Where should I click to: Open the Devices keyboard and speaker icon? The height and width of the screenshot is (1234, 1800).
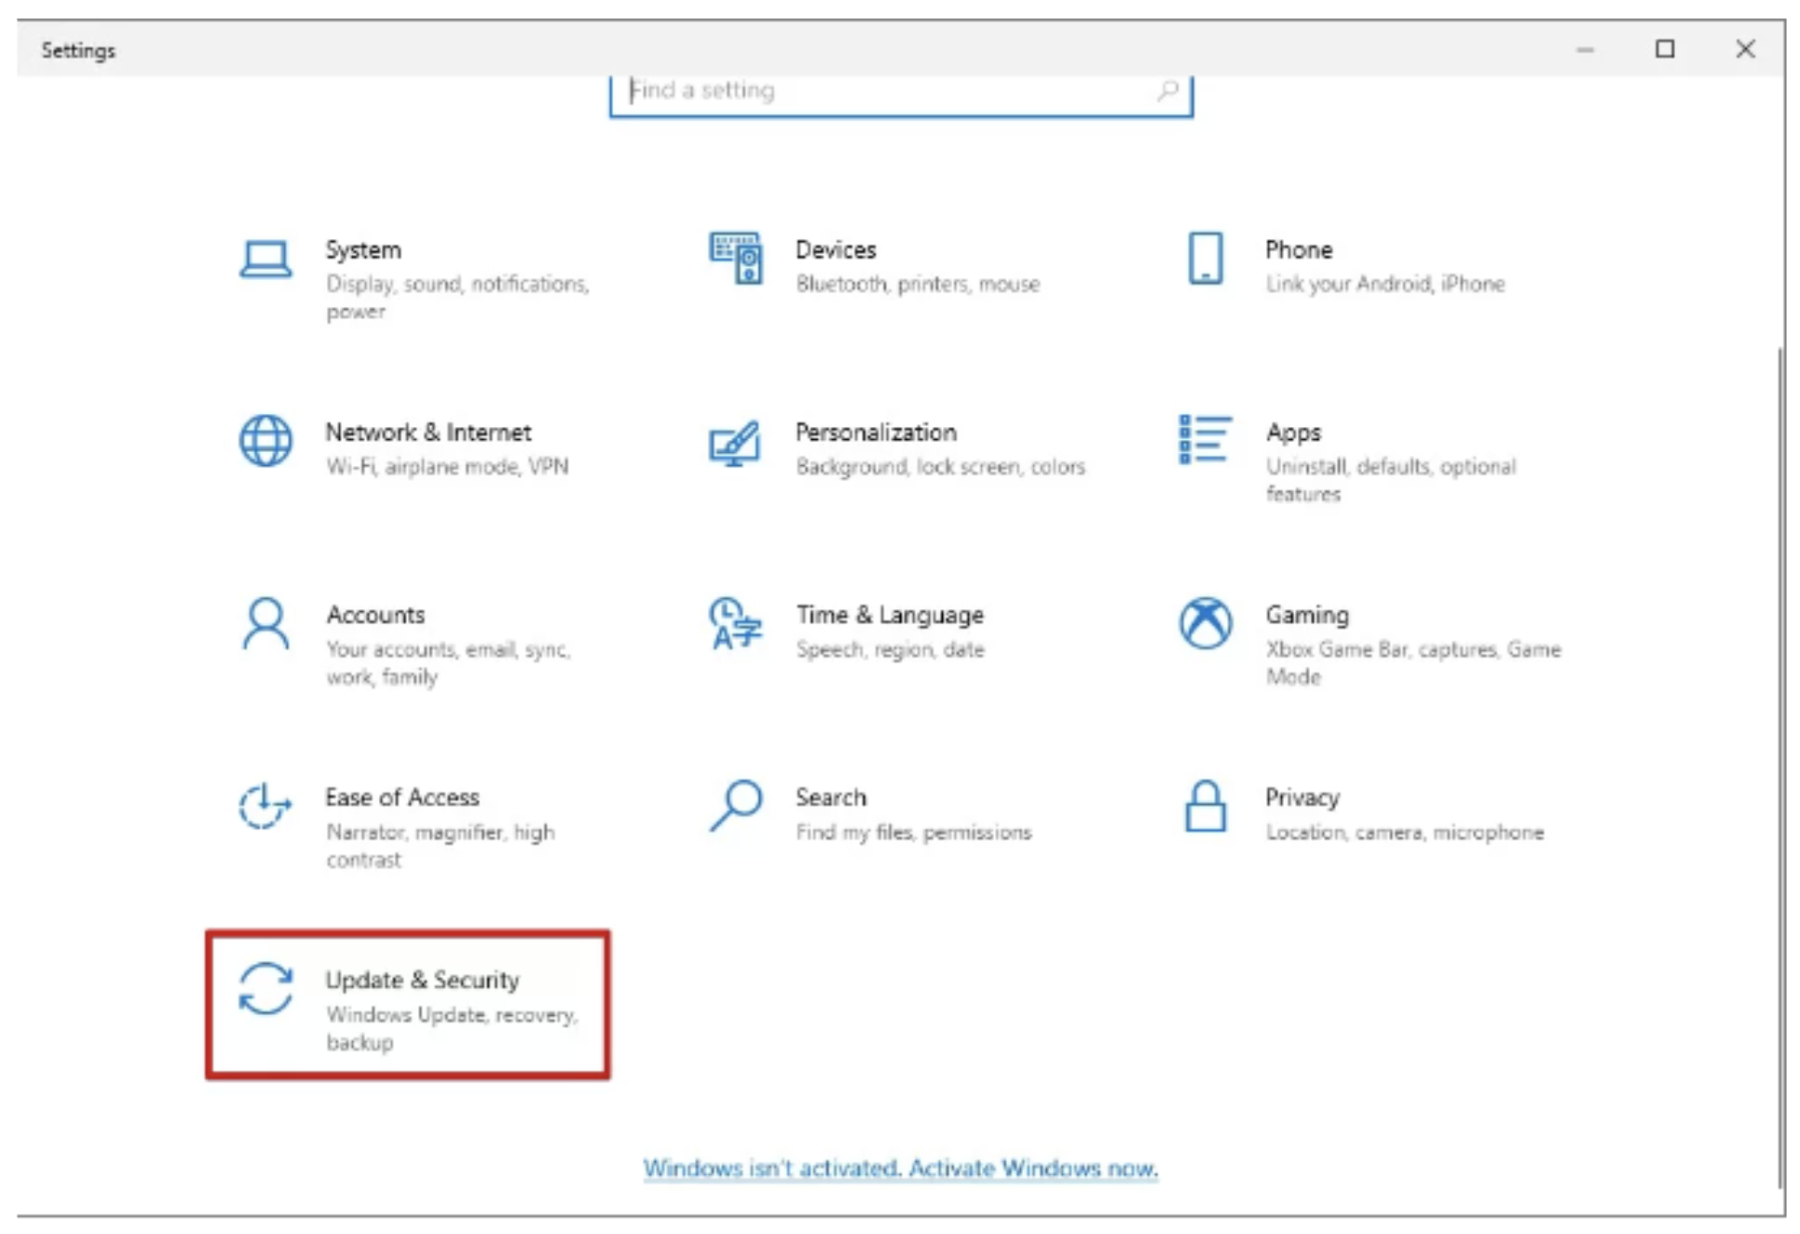[736, 258]
